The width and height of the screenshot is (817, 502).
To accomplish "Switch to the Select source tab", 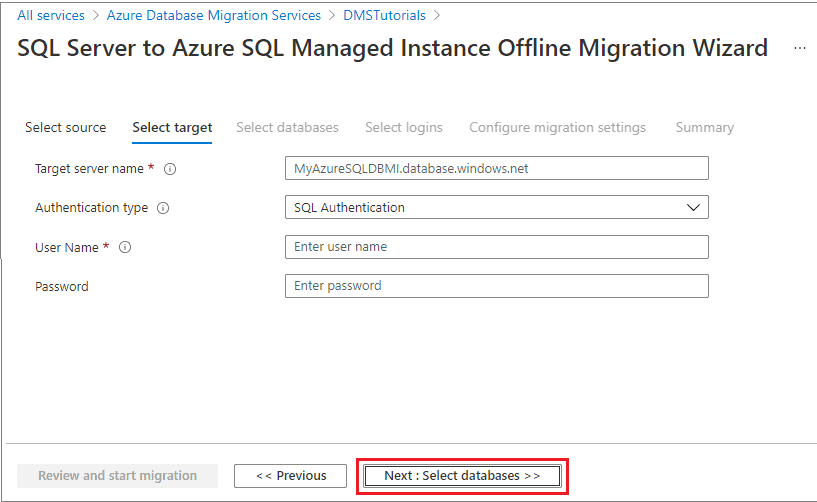I will point(65,127).
